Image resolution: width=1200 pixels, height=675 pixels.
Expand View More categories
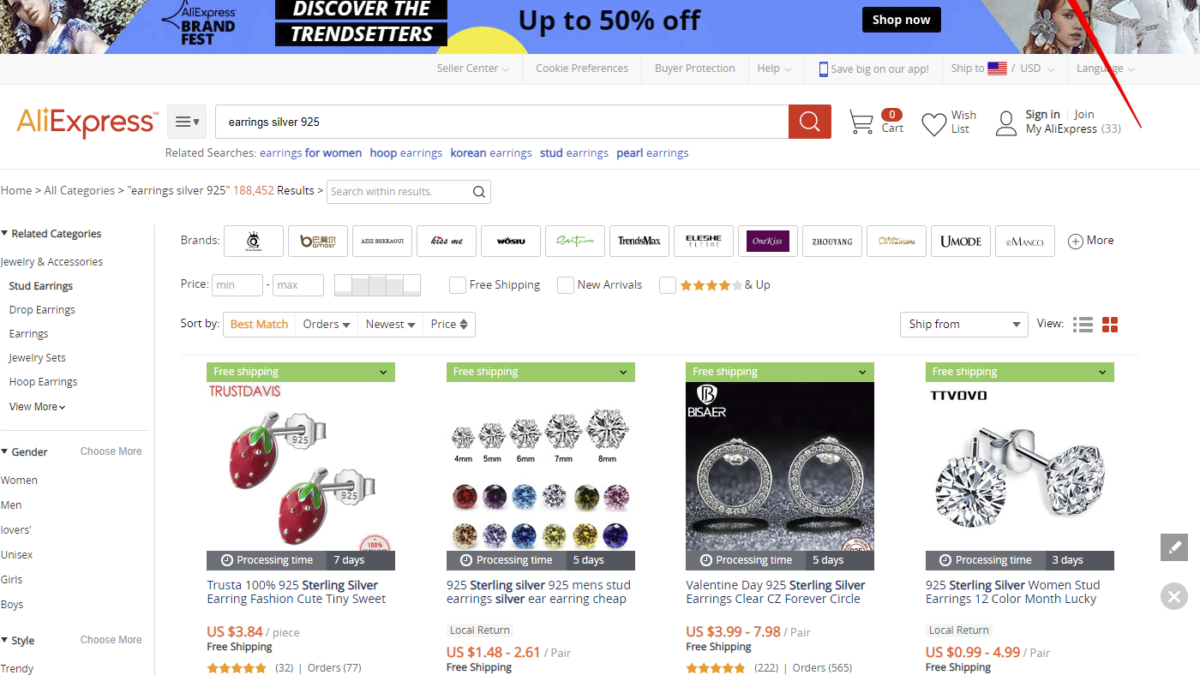click(x=37, y=407)
